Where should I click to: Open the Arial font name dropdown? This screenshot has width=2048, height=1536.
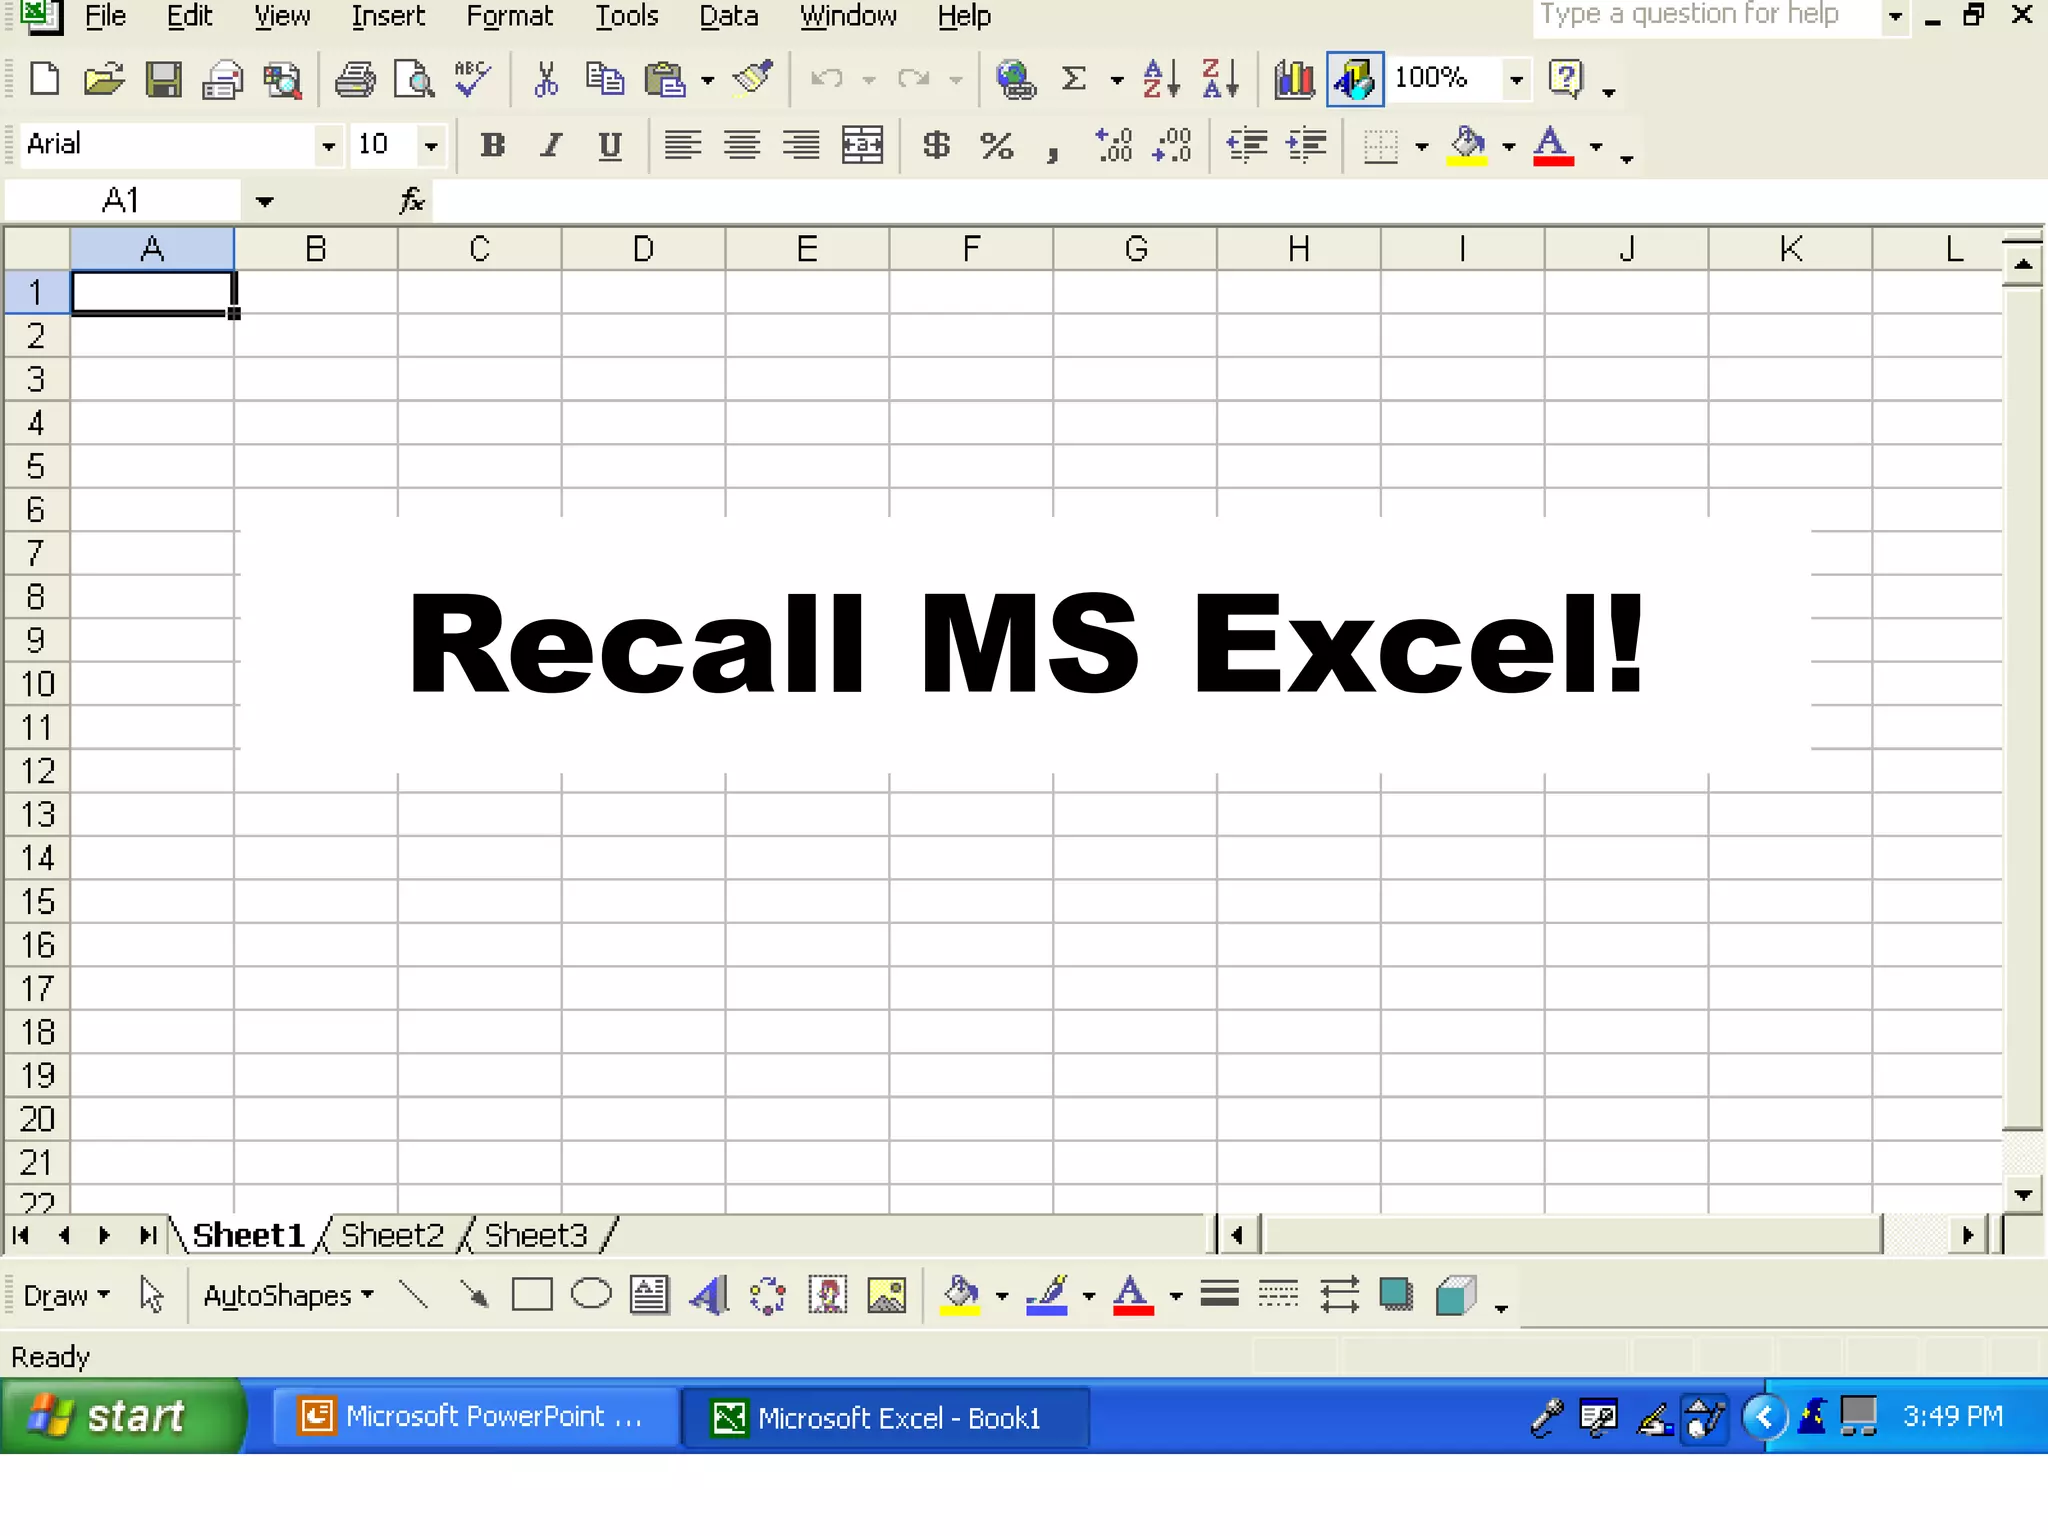pyautogui.click(x=328, y=146)
